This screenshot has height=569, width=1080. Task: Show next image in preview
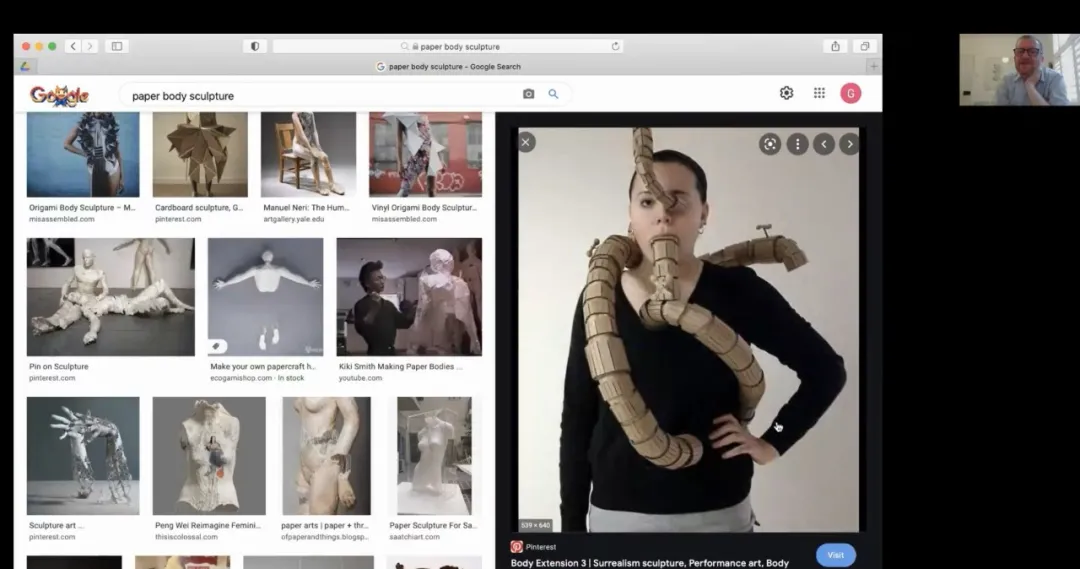(850, 144)
